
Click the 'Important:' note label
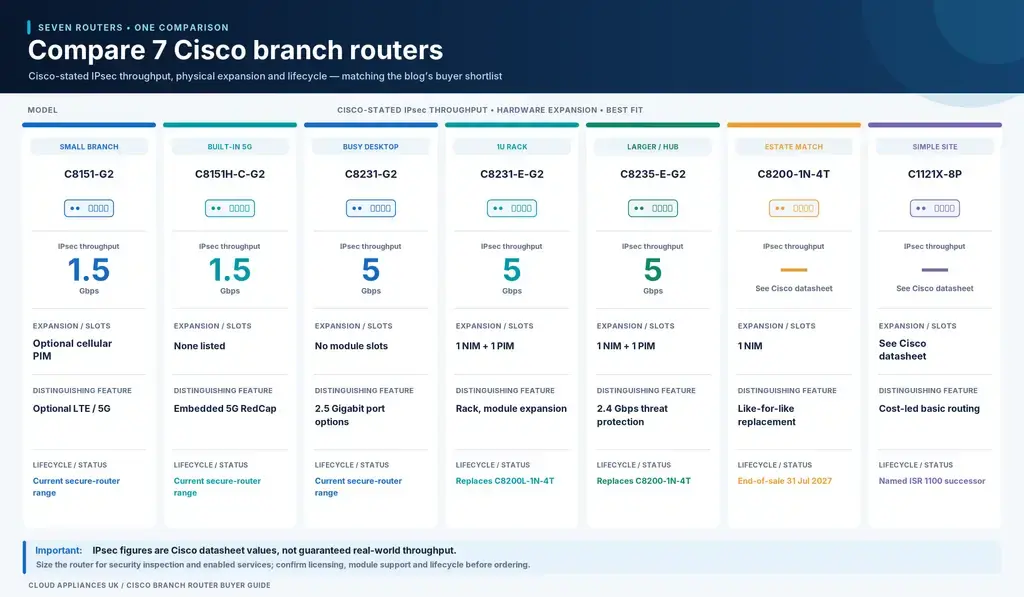pyautogui.click(x=59, y=551)
